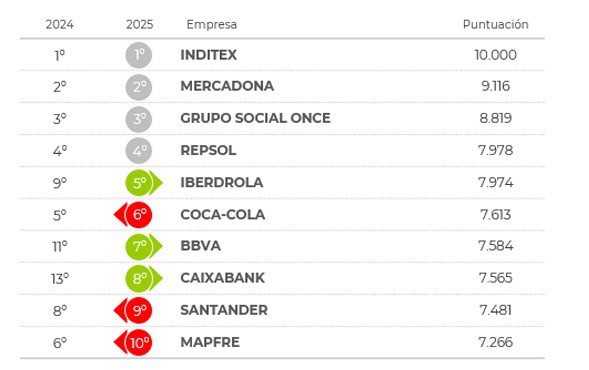The width and height of the screenshot is (589, 370).
Task: Select the red 10º badge for Mapfre
Action: [x=133, y=343]
